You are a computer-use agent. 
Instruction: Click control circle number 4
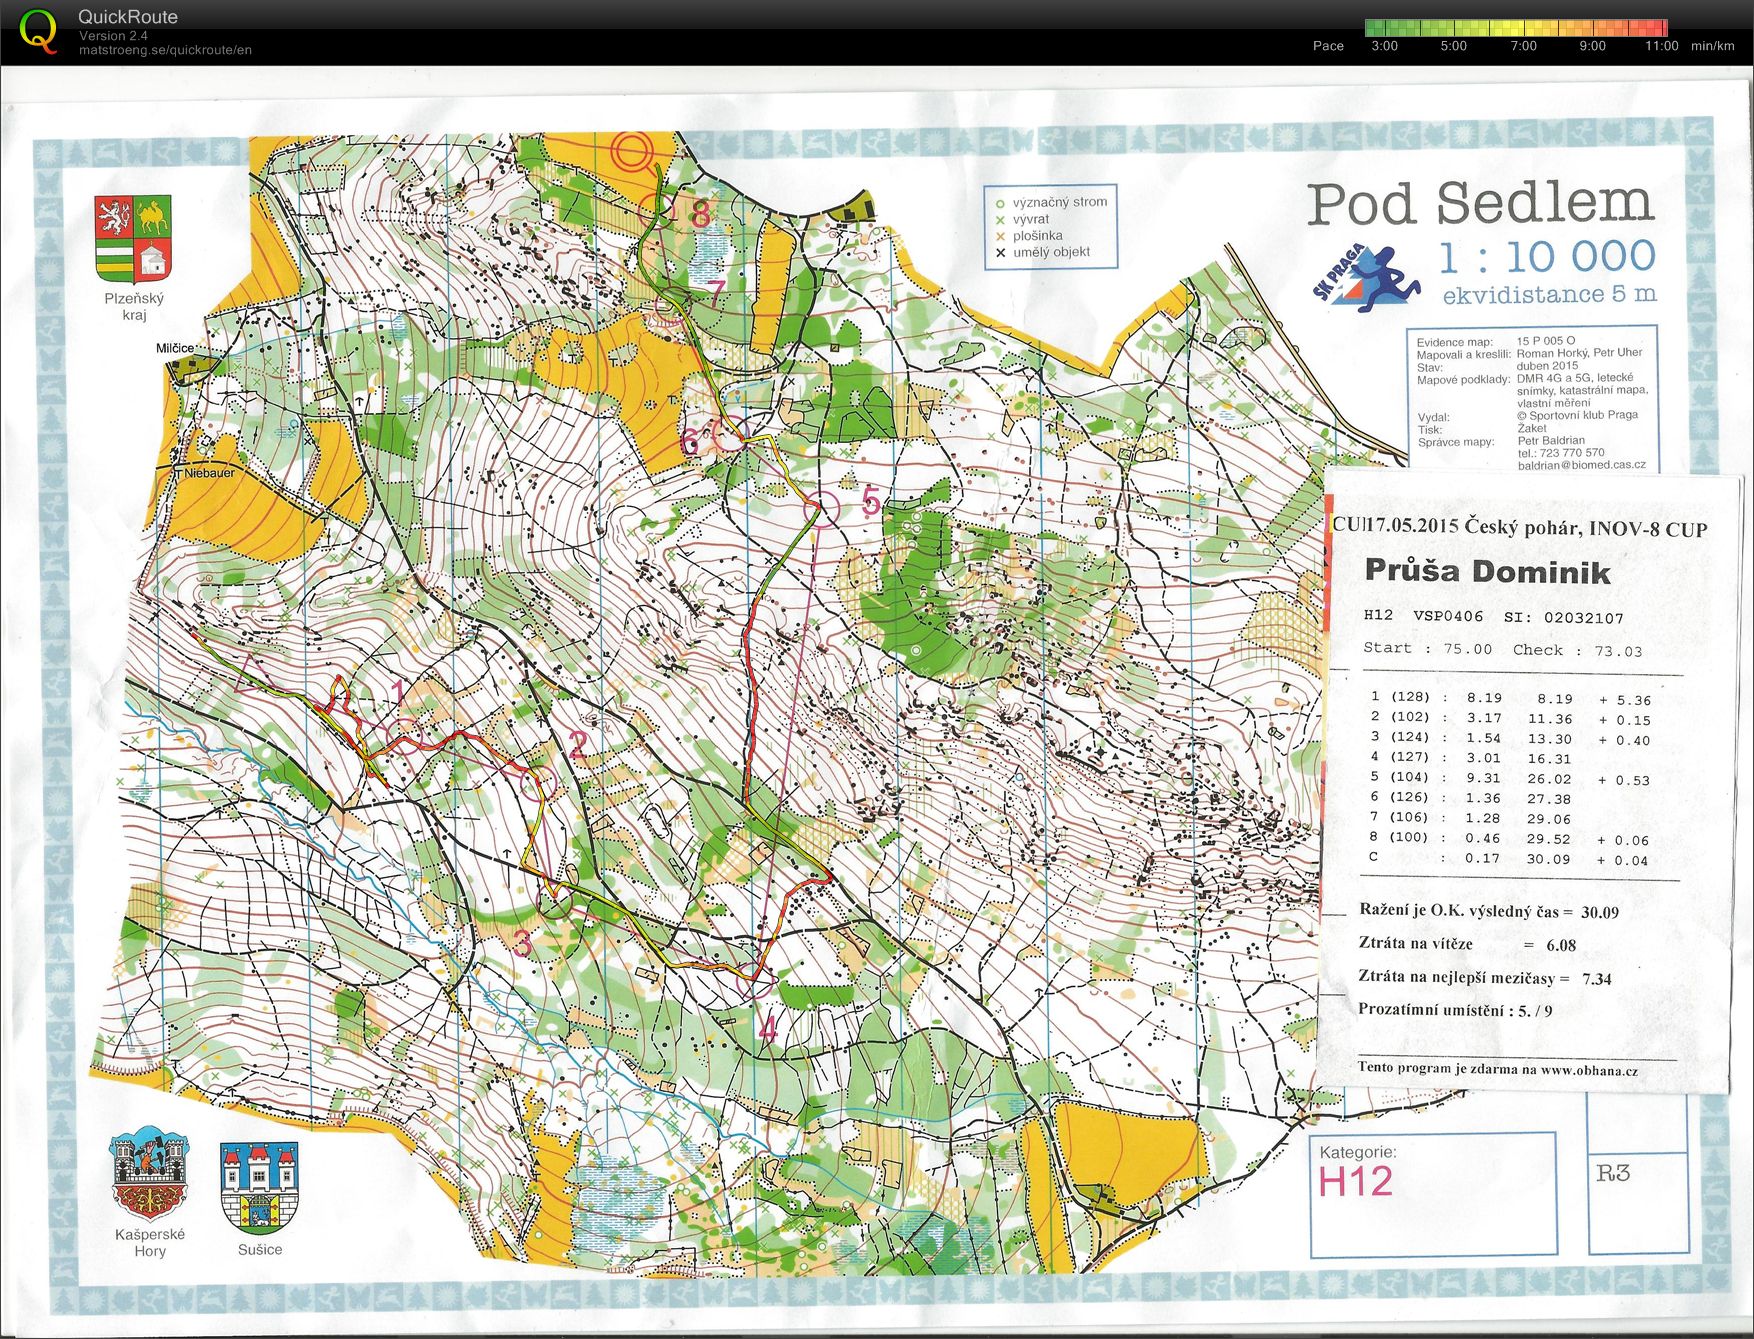click(x=753, y=981)
